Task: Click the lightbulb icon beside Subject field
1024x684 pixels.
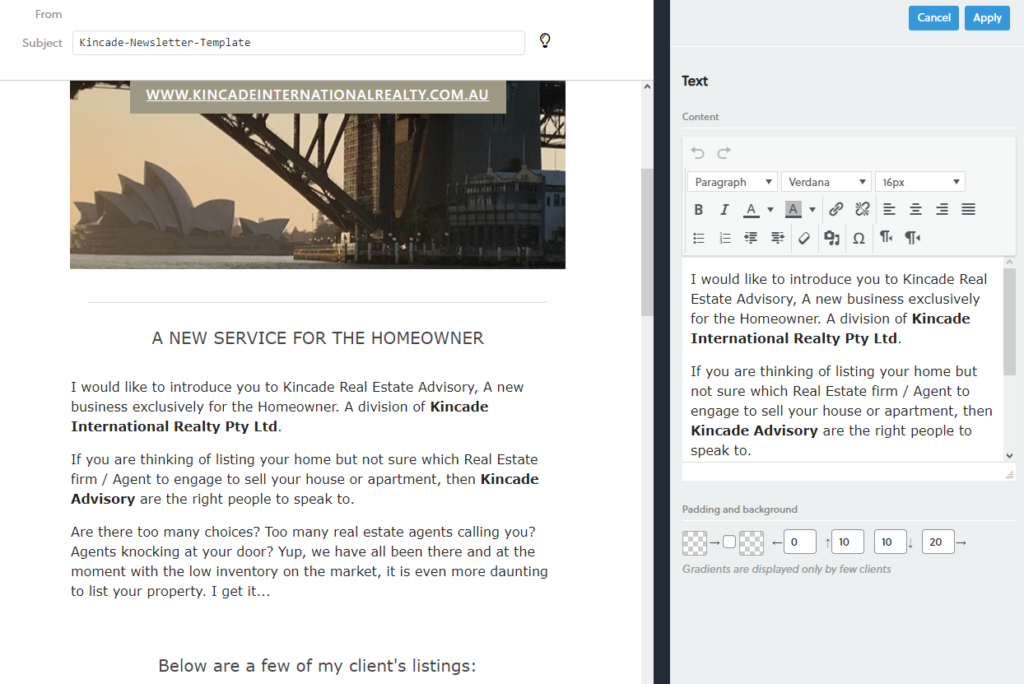Action: 545,41
